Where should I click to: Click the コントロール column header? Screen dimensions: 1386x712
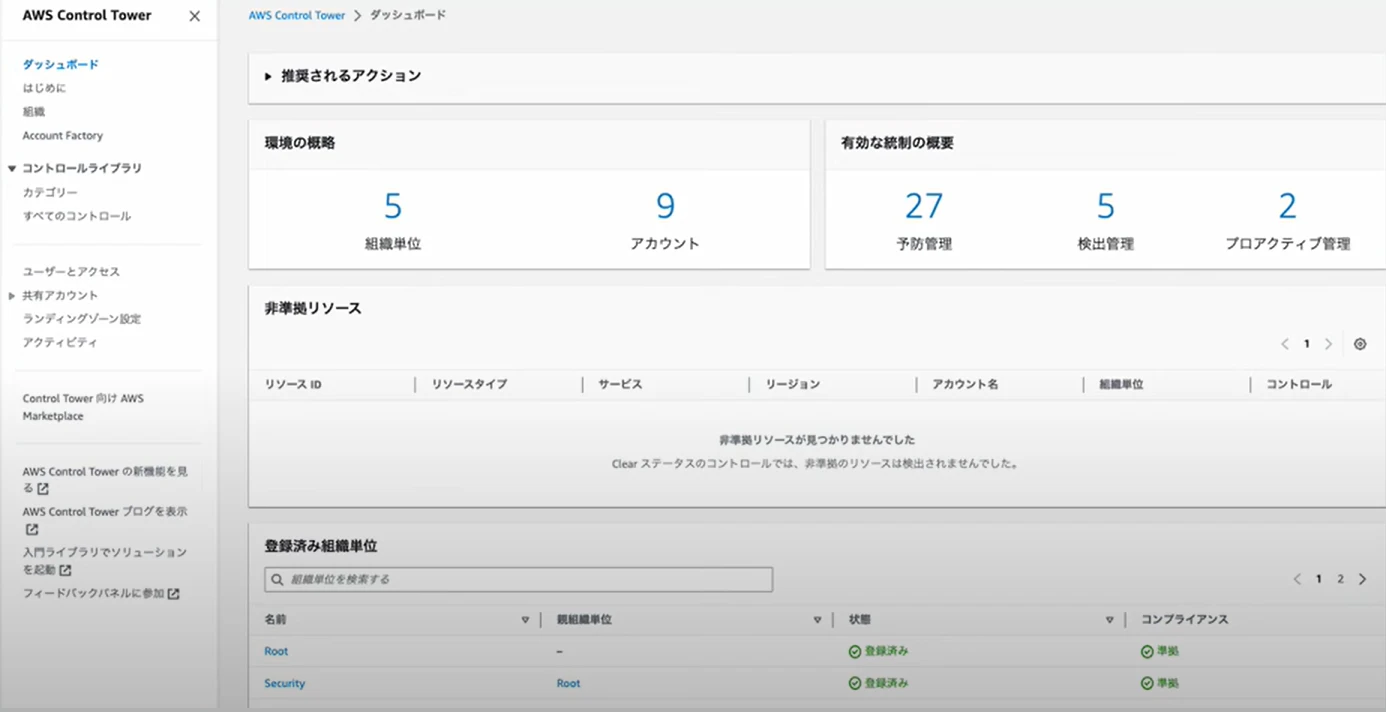(1299, 384)
